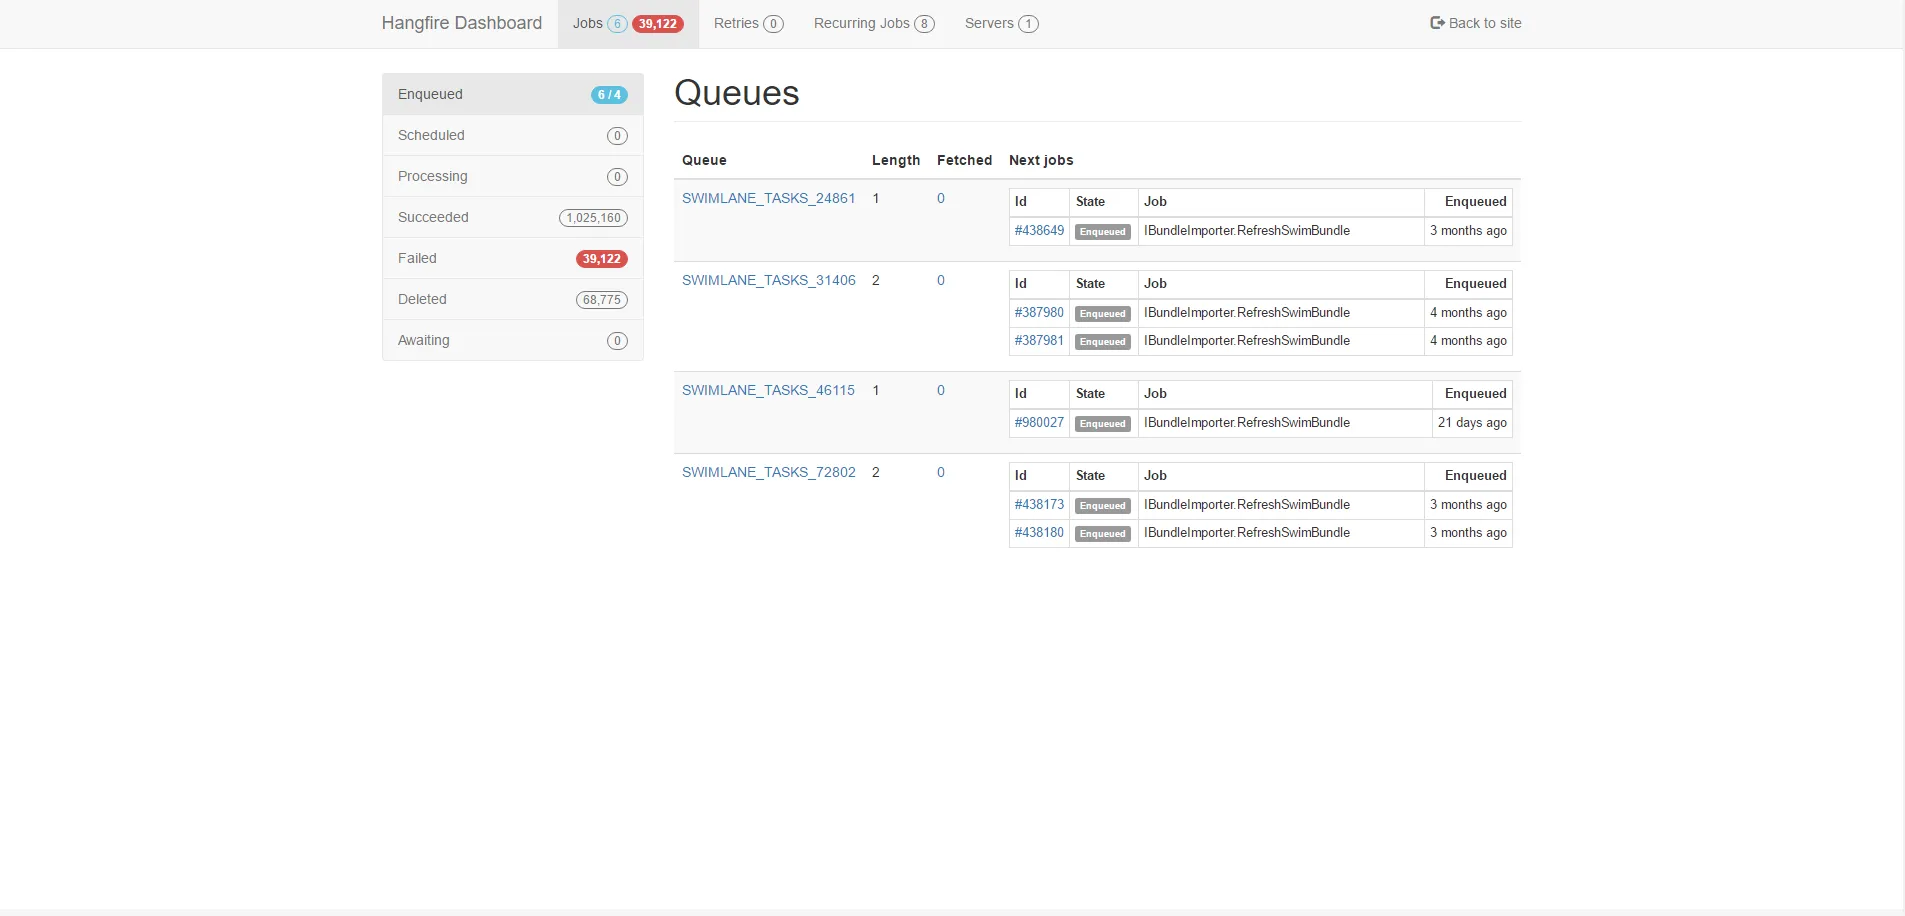Go to the Recurring Jobs tab
Viewport: 1905px width, 916px height.
874,23
